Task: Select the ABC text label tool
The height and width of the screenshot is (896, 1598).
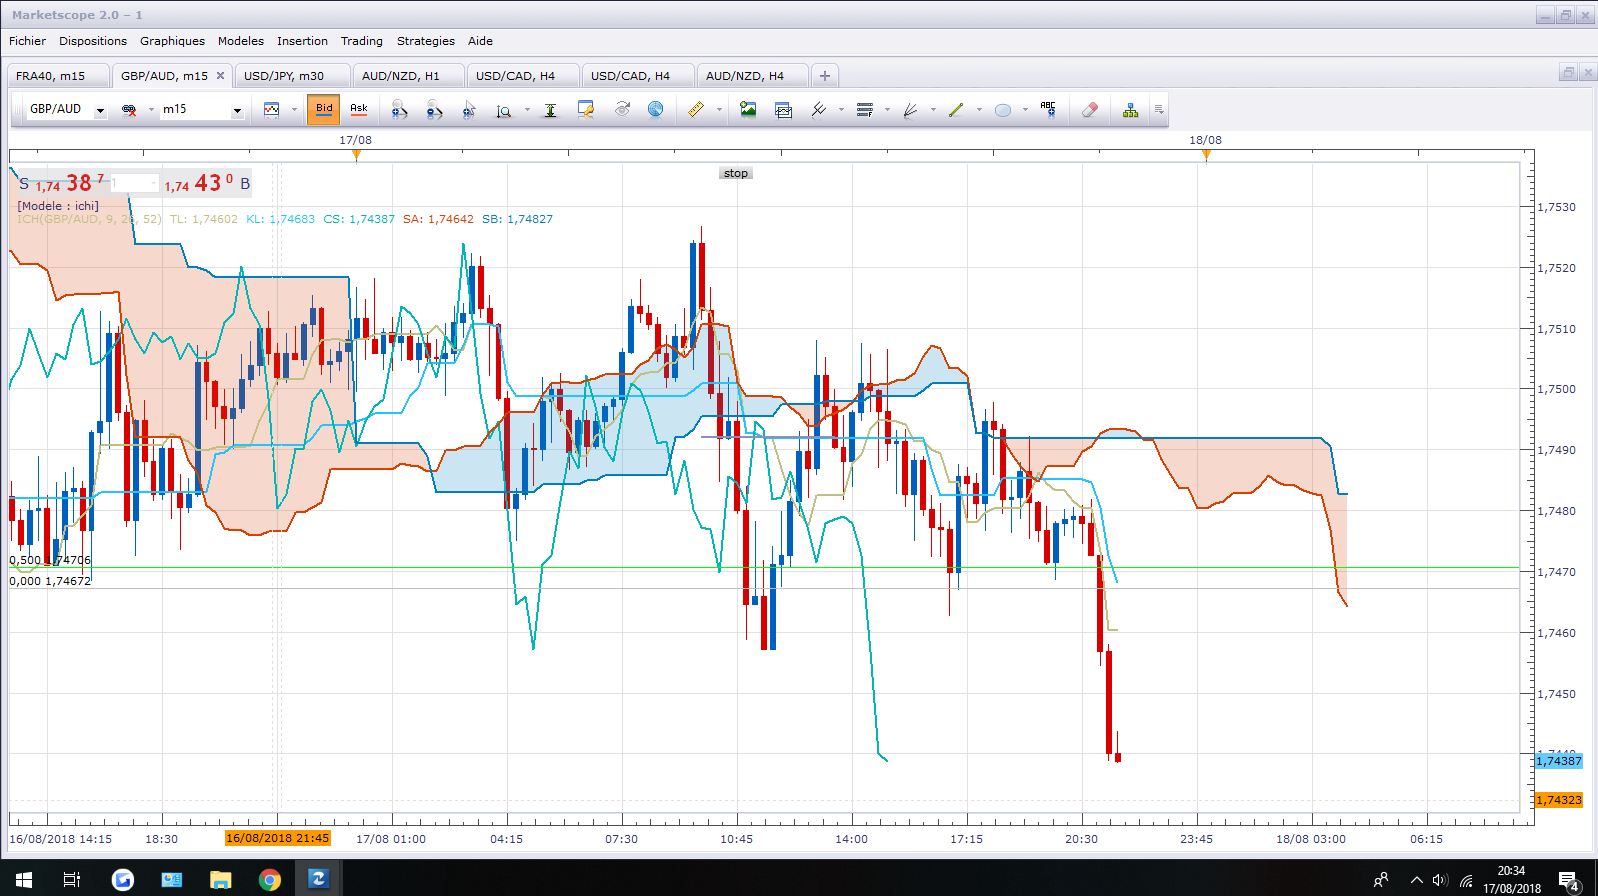Action: click(1048, 110)
